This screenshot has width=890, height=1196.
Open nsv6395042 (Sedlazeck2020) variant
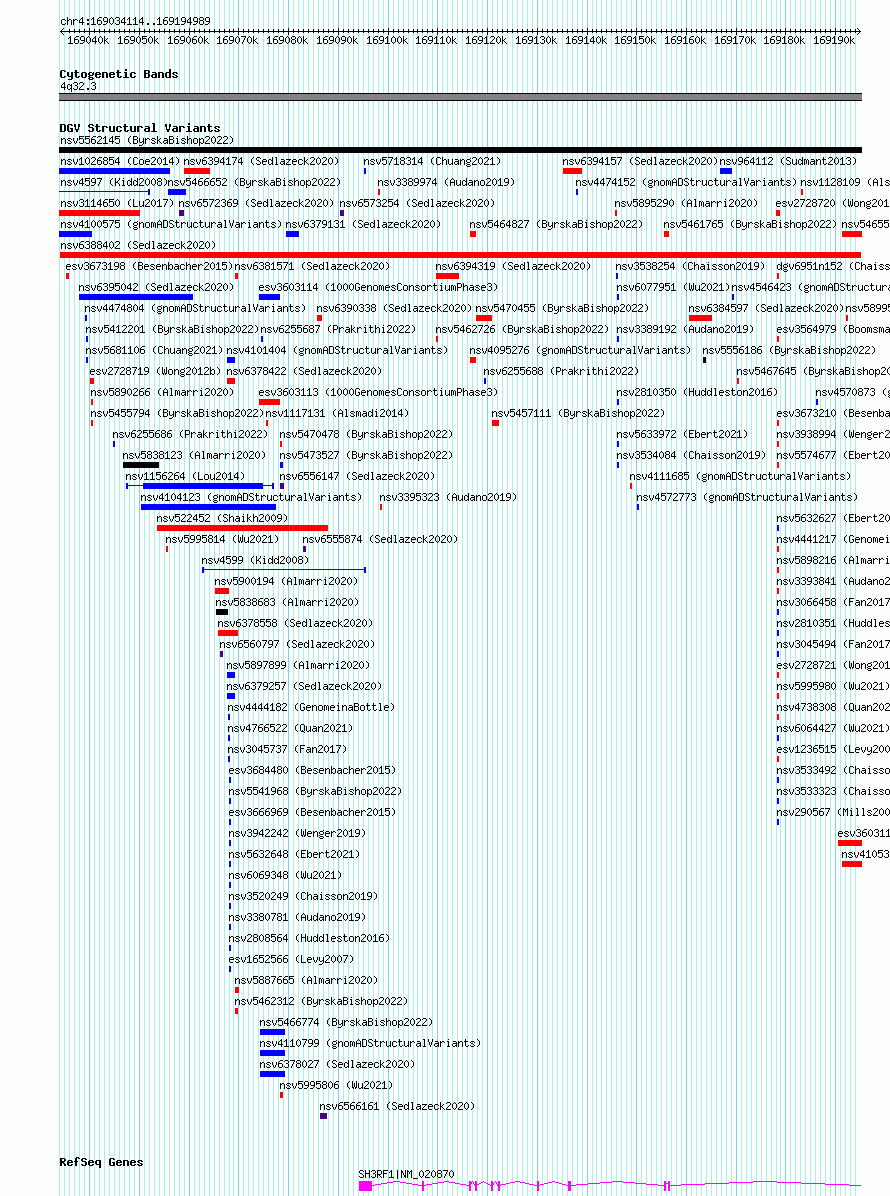(156, 288)
